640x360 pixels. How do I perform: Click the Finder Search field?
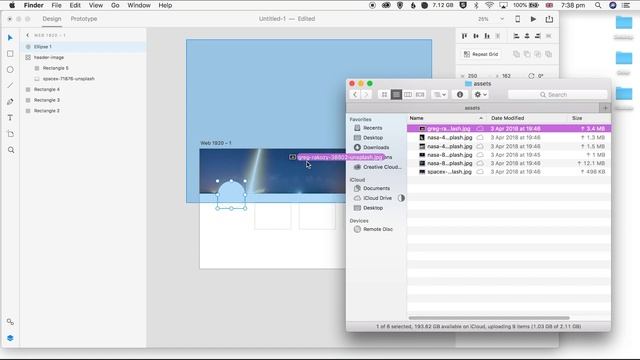click(x=557, y=95)
